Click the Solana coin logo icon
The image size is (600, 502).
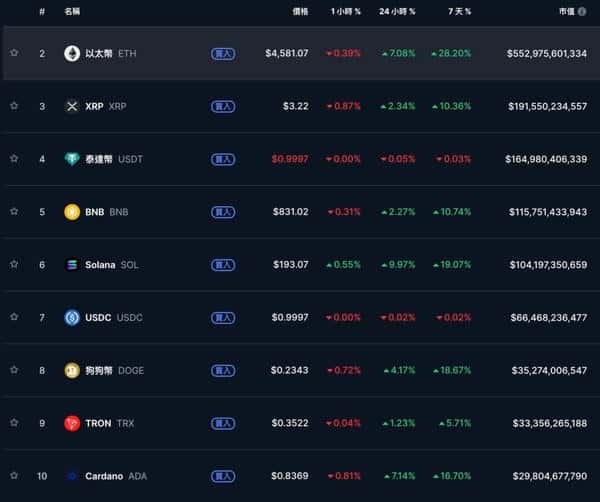tap(72, 265)
